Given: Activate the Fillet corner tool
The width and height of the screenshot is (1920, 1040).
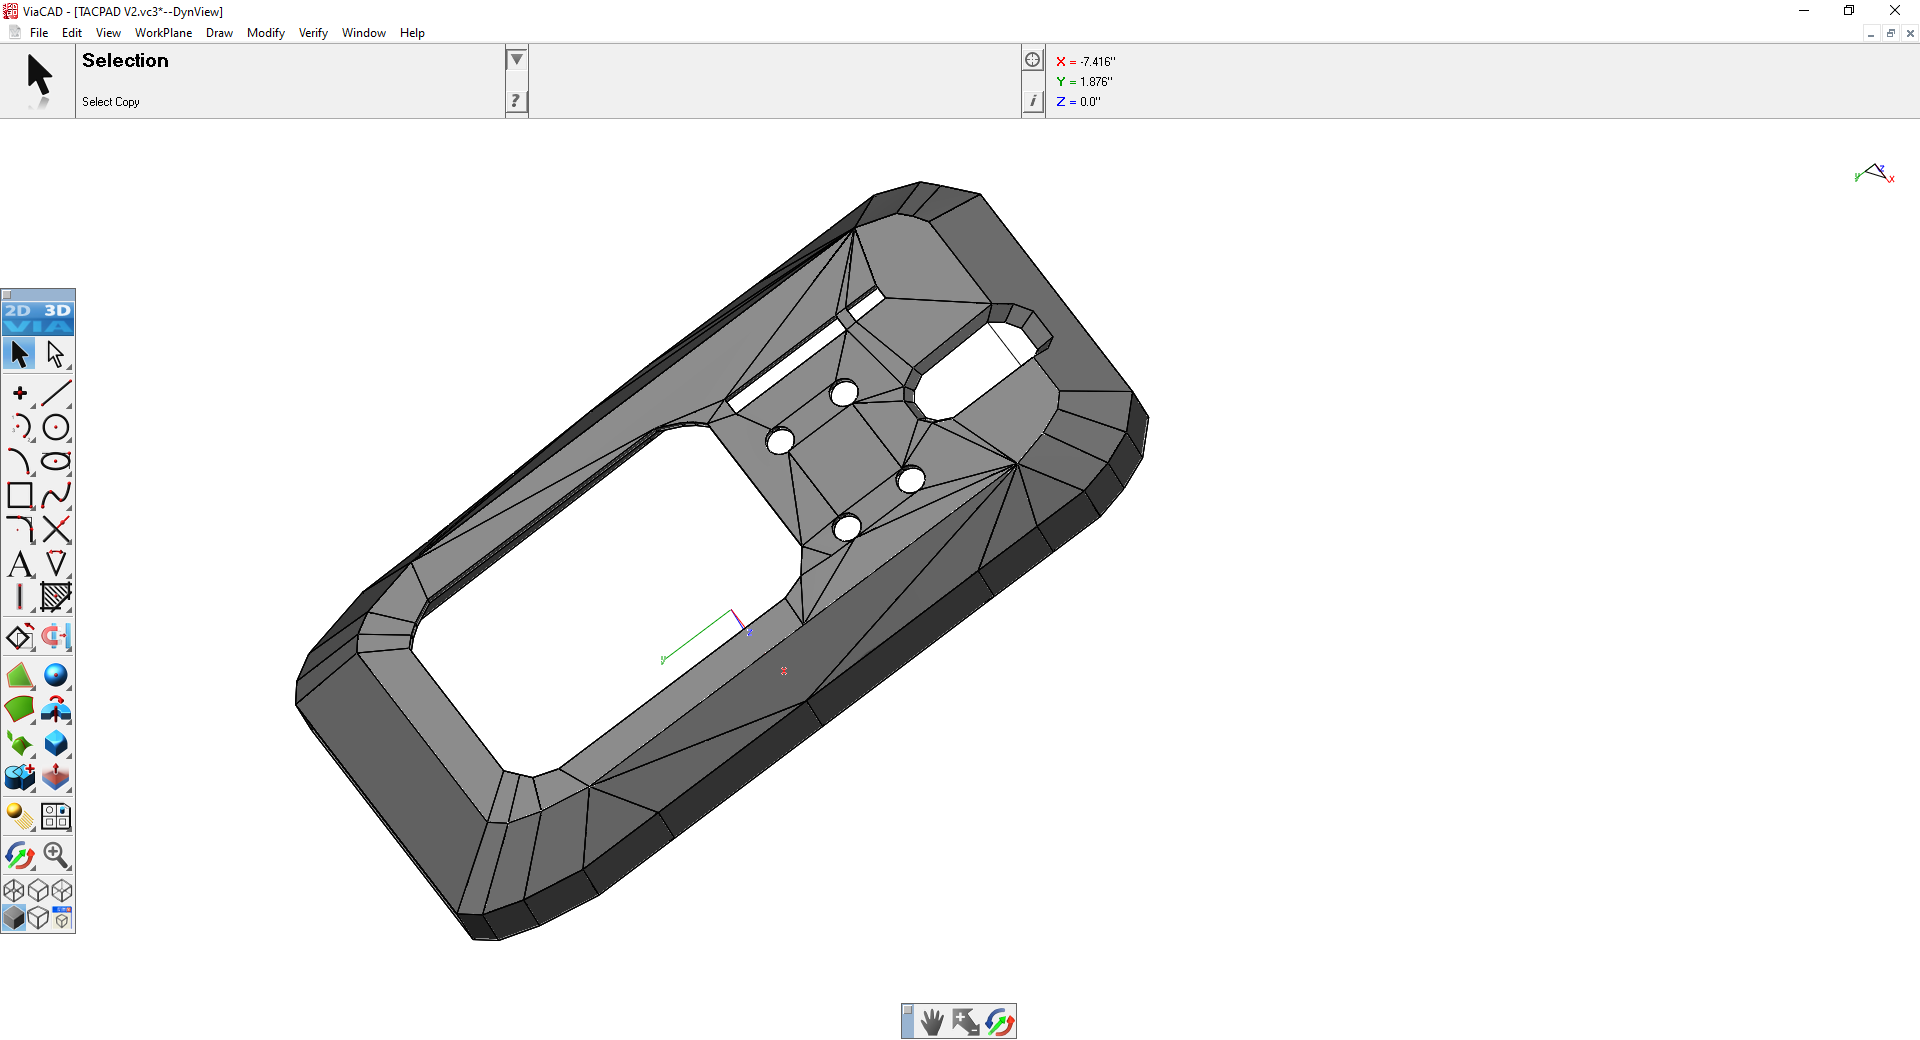Looking at the screenshot, I should point(20,529).
